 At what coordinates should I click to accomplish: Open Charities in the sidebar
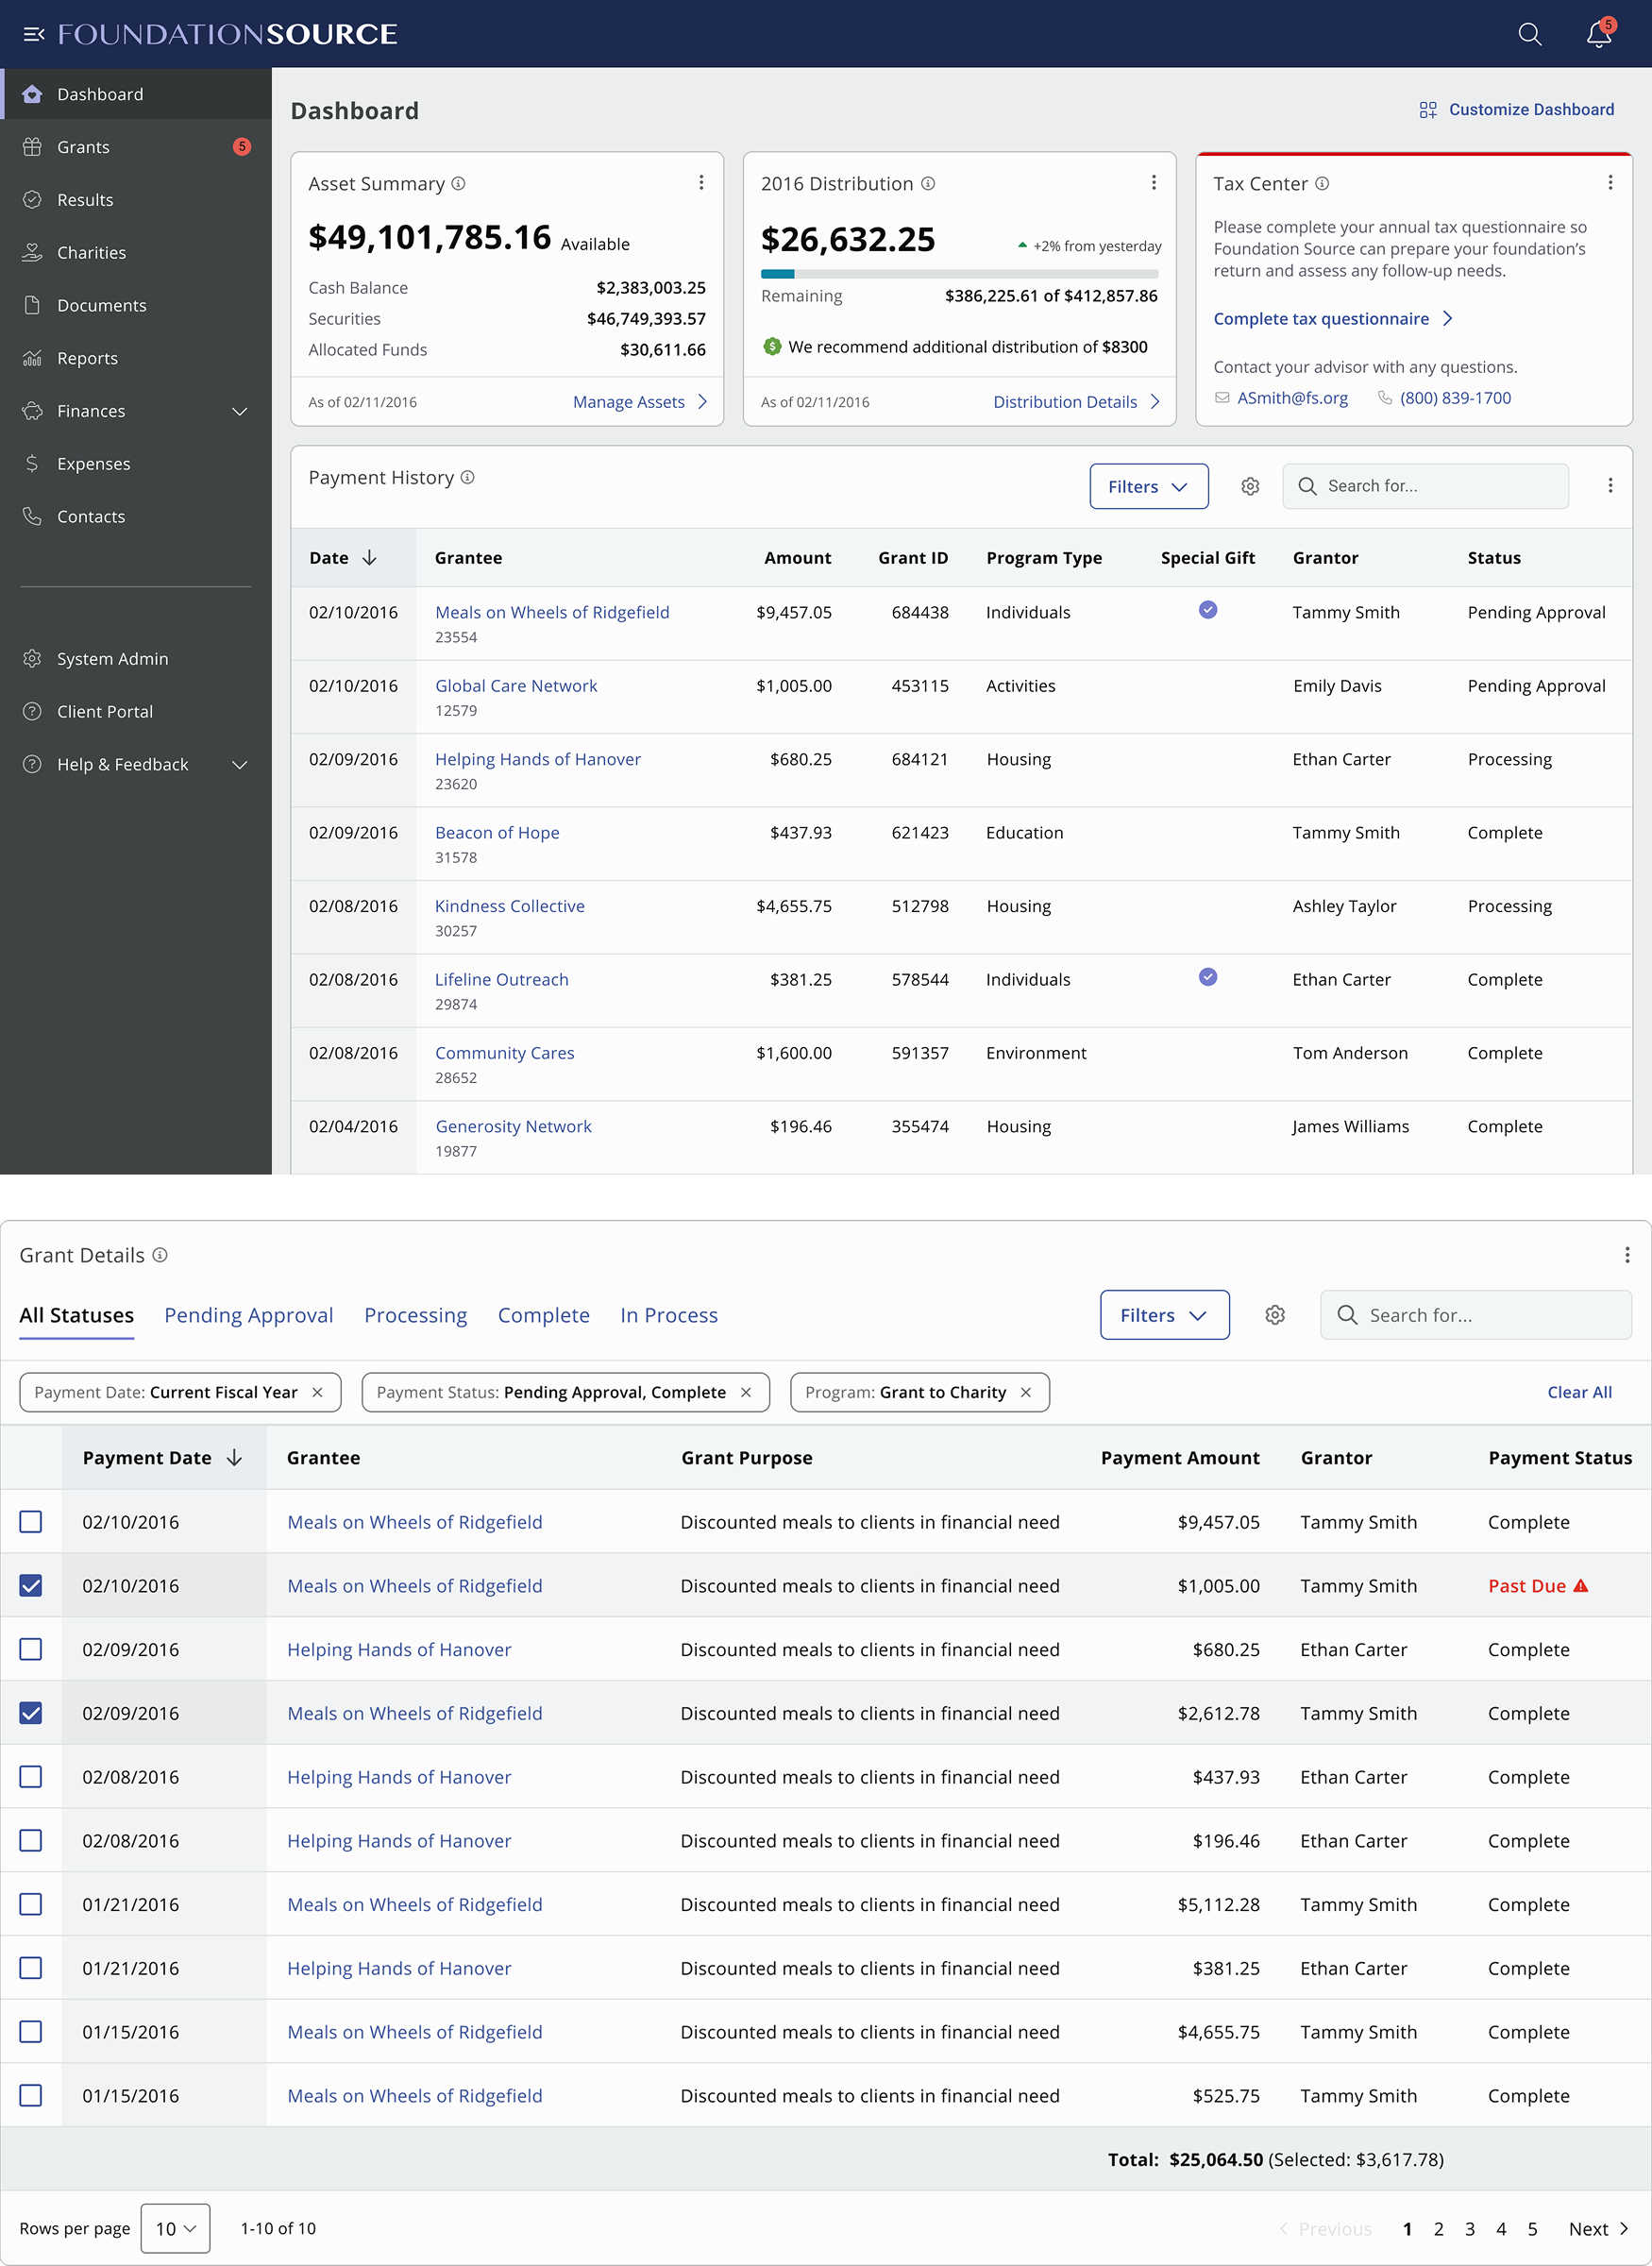pyautogui.click(x=91, y=253)
